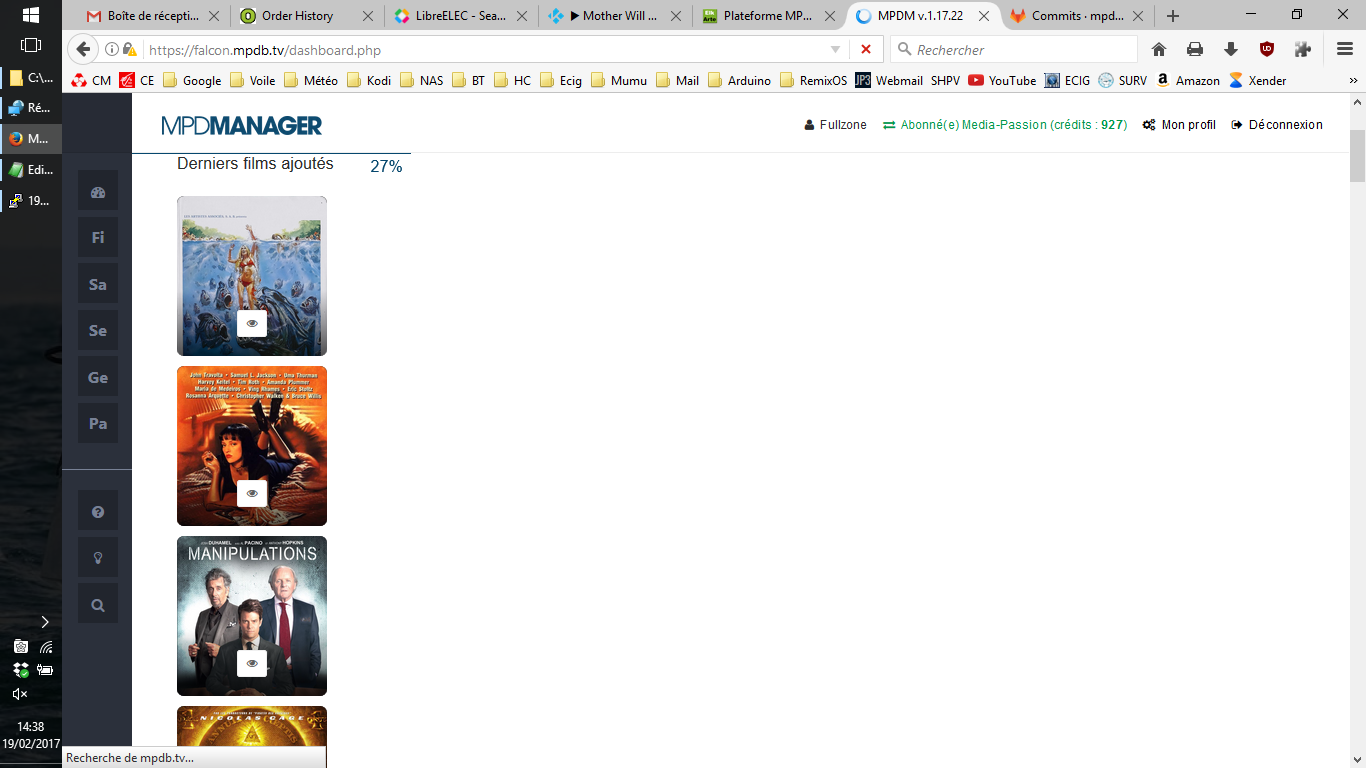Switch to the Plateforme MP tab
This screenshot has height=768, width=1366.
[769, 16]
